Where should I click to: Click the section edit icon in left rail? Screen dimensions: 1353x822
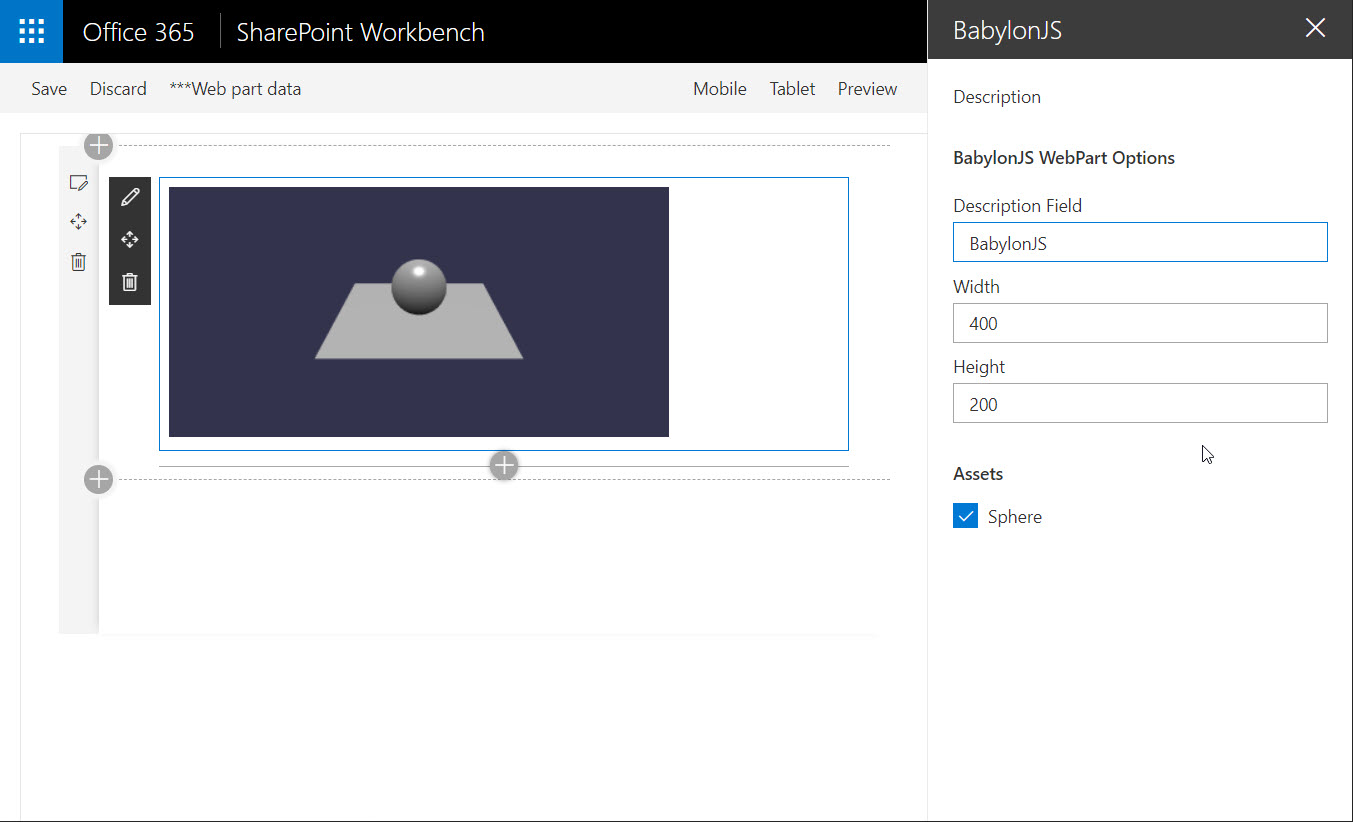pyautogui.click(x=79, y=183)
